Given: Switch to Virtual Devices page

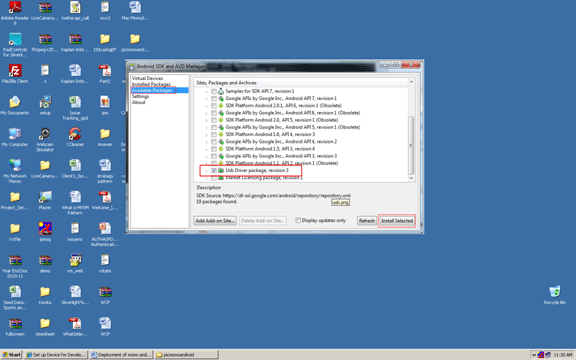Looking at the screenshot, I should click(x=147, y=78).
